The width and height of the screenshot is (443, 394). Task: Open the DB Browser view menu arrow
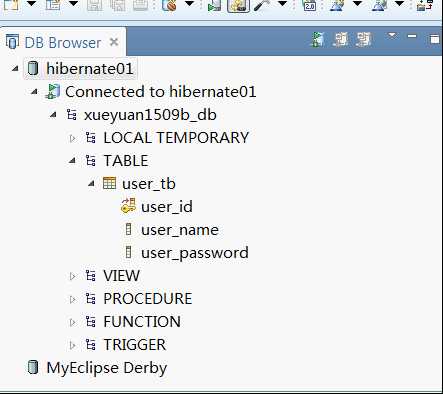tap(392, 35)
